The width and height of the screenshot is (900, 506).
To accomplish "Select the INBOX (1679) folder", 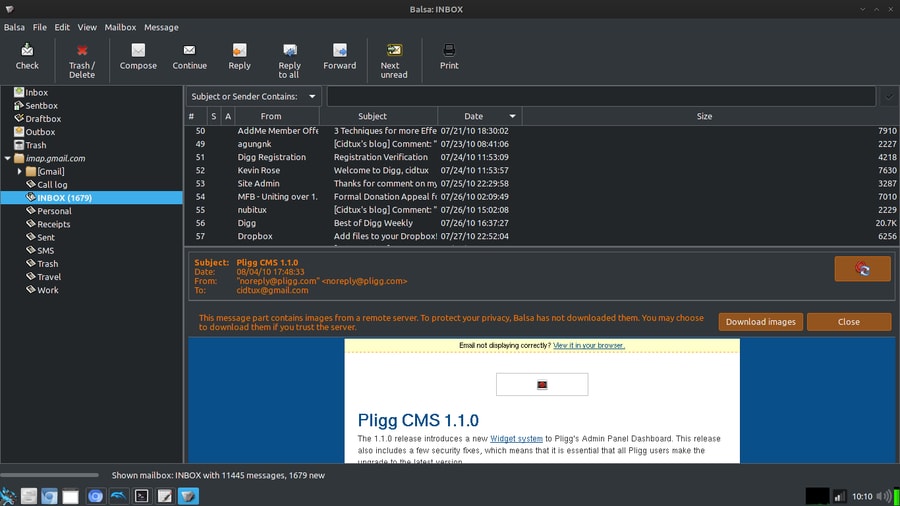I will point(92,198).
